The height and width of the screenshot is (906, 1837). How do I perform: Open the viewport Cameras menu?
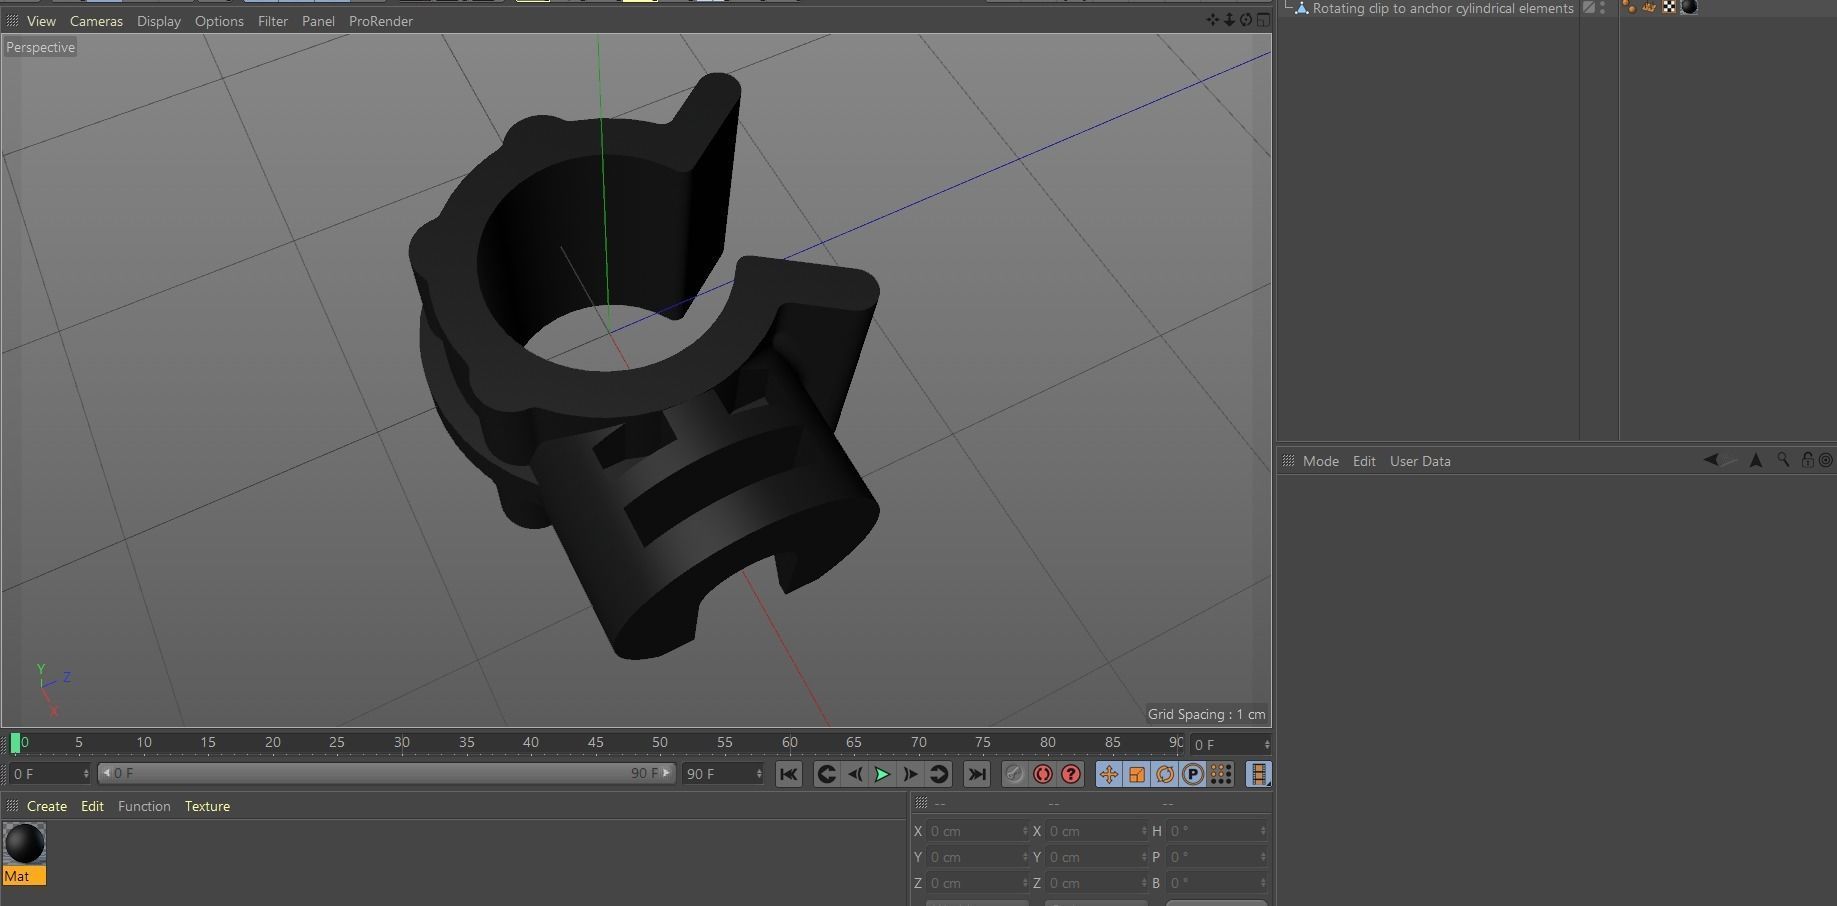pos(96,21)
